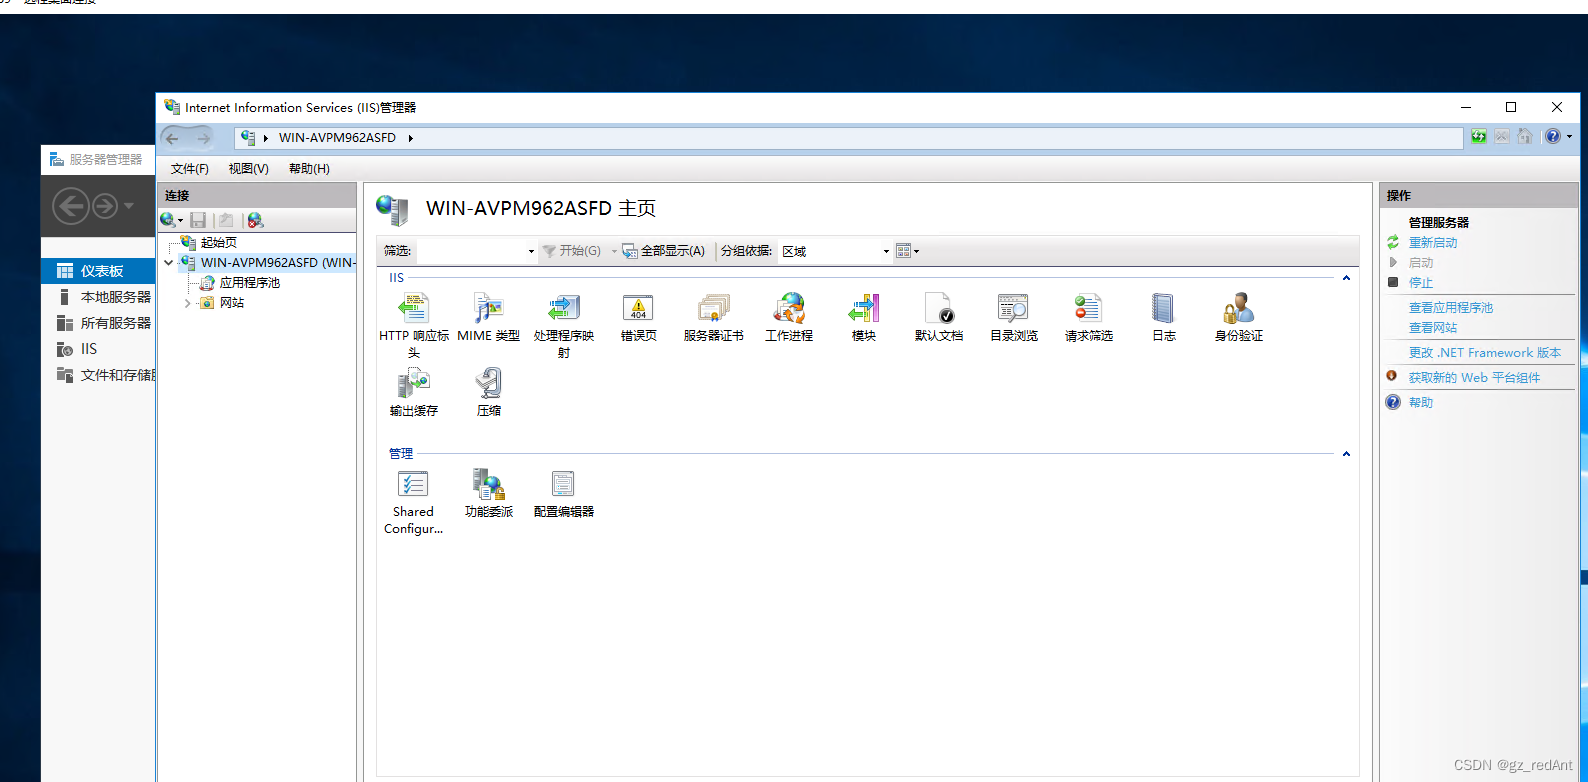Viewport: 1588px width, 782px height.
Task: Open the 视图(V) menu
Action: pos(249,169)
